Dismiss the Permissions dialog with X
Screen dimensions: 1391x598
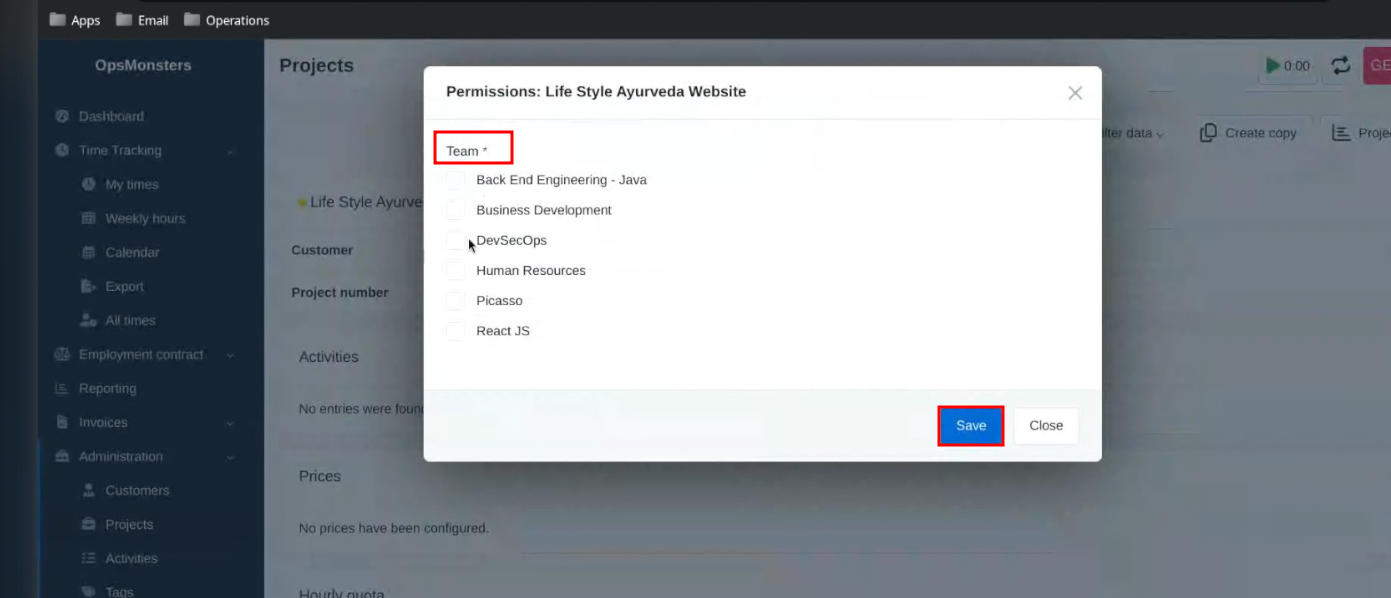click(1075, 93)
